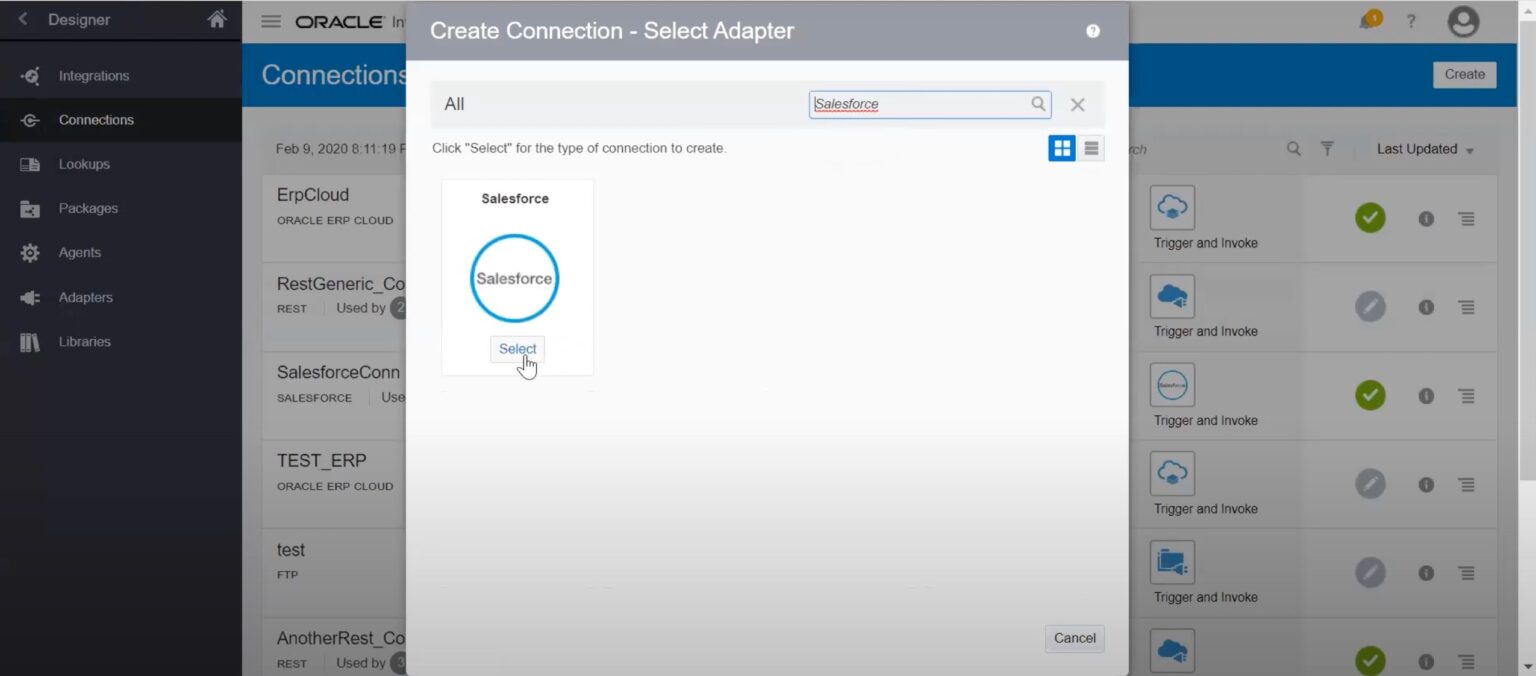Click Select to choose the Salesforce adapter

point(517,348)
